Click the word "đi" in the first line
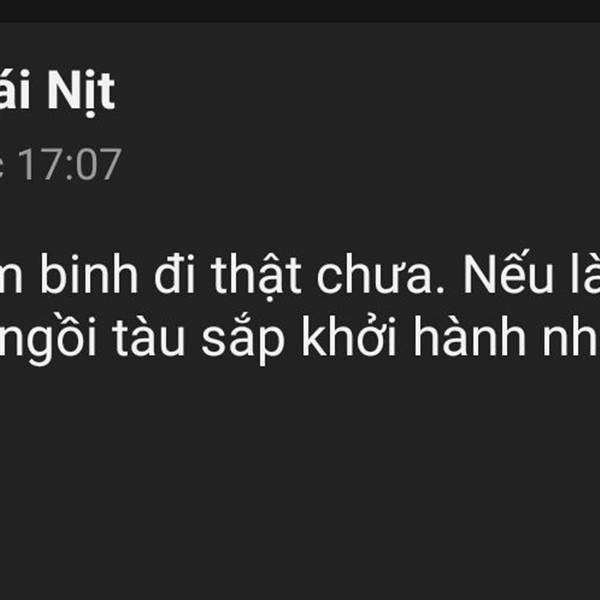This screenshot has height=600, width=600. click(175, 274)
